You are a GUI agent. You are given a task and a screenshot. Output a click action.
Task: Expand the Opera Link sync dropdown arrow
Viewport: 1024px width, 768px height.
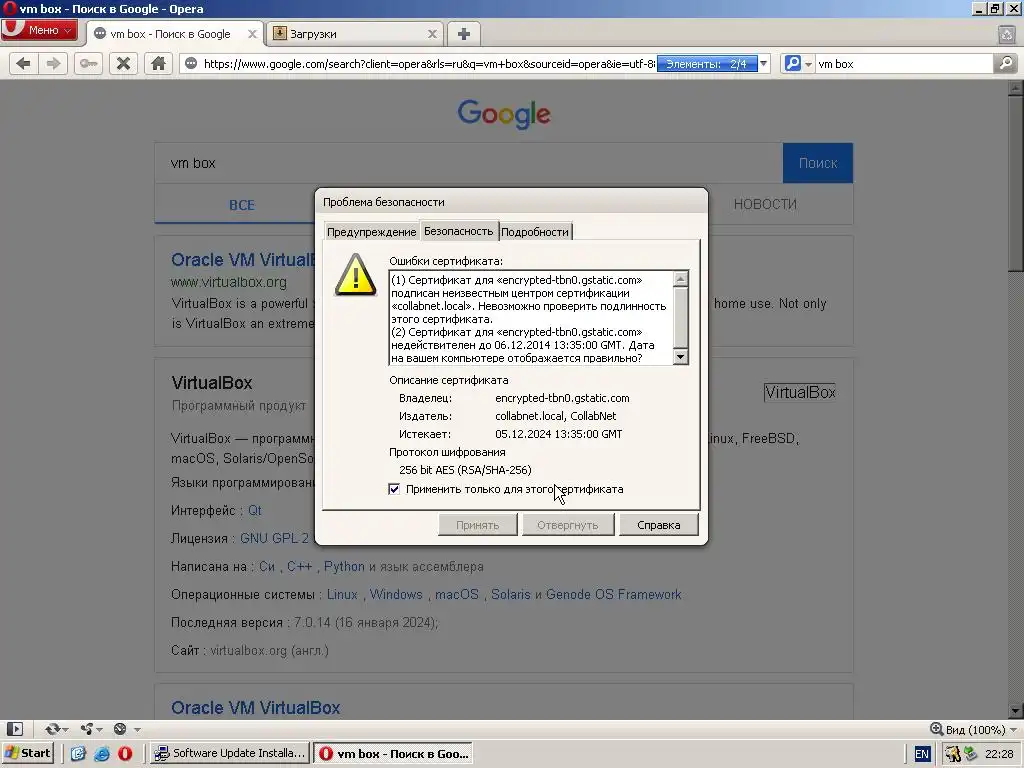[x=65, y=729]
